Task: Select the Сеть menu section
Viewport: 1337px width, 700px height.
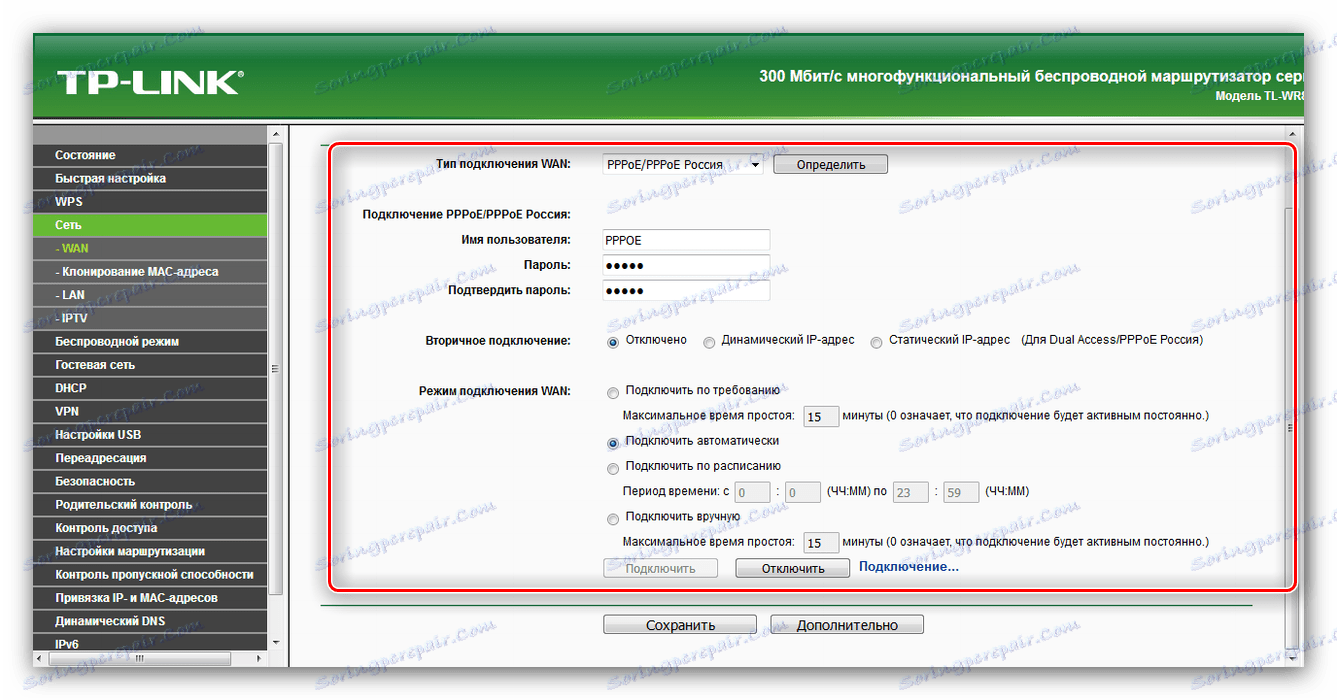Action: point(150,225)
